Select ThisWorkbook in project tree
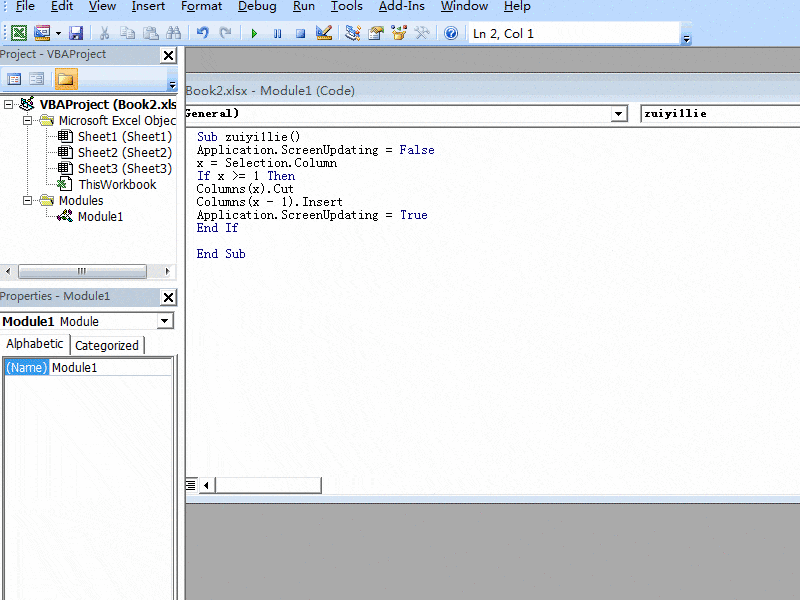Image resolution: width=800 pixels, height=600 pixels. (117, 185)
